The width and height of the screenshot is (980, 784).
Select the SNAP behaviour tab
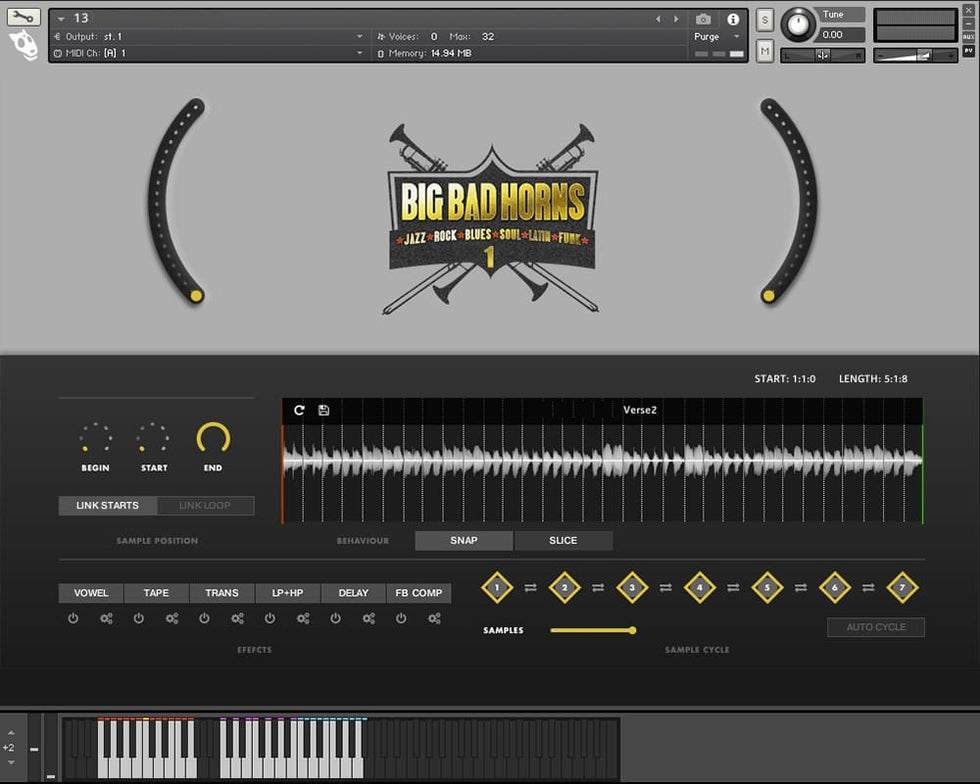[464, 541]
